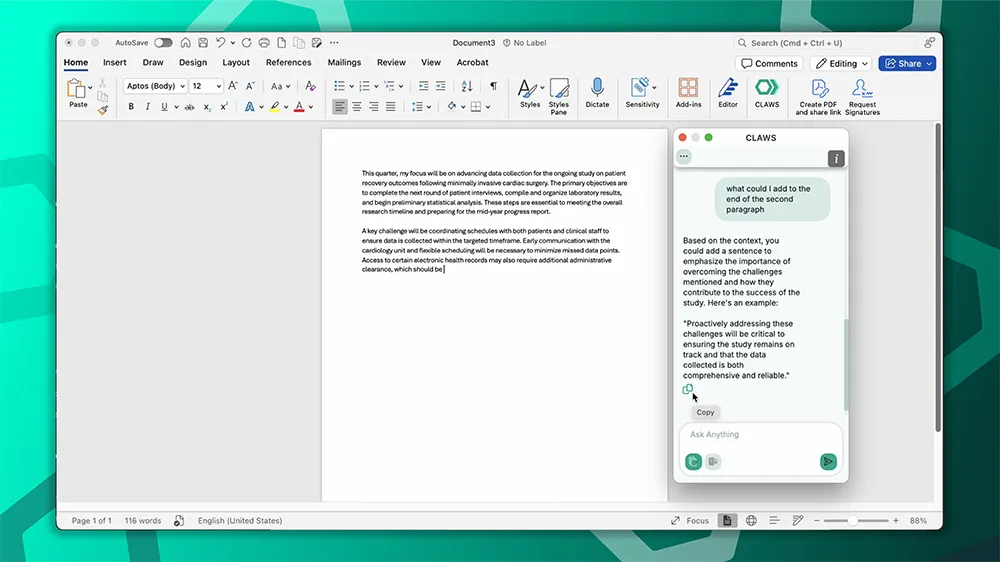Sort text with the A-Z icon
Image resolution: width=1000 pixels, height=562 pixels.
click(467, 86)
